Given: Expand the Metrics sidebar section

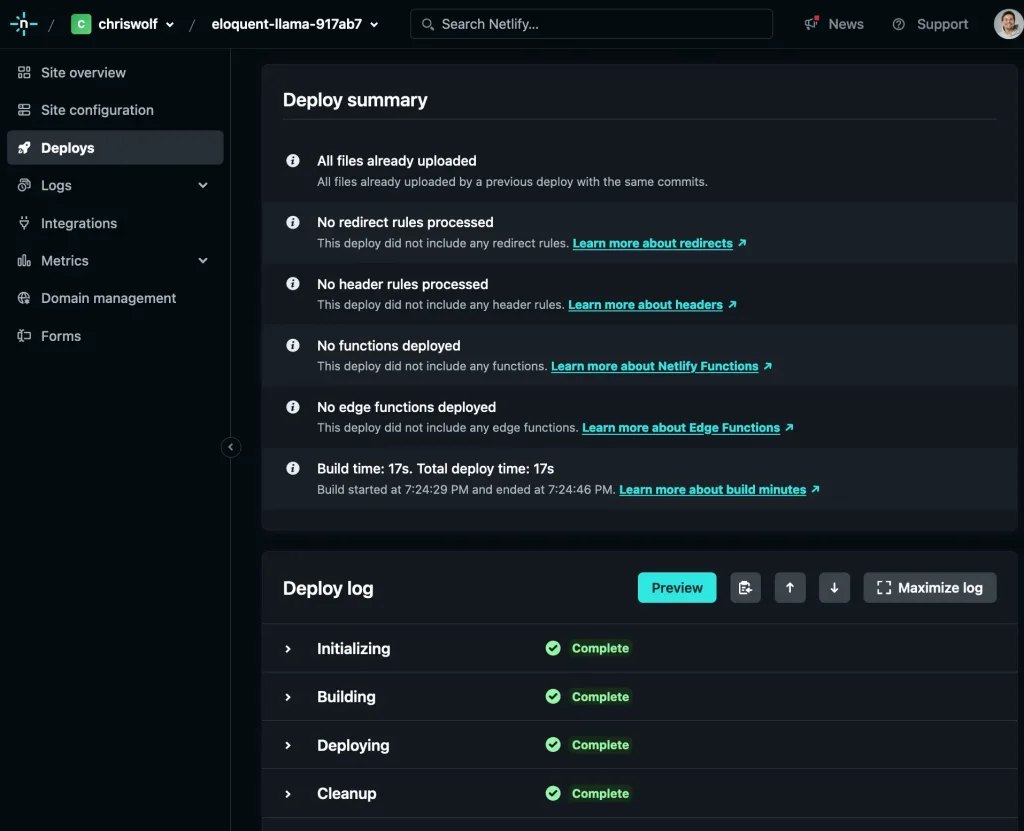Looking at the screenshot, I should coord(203,260).
